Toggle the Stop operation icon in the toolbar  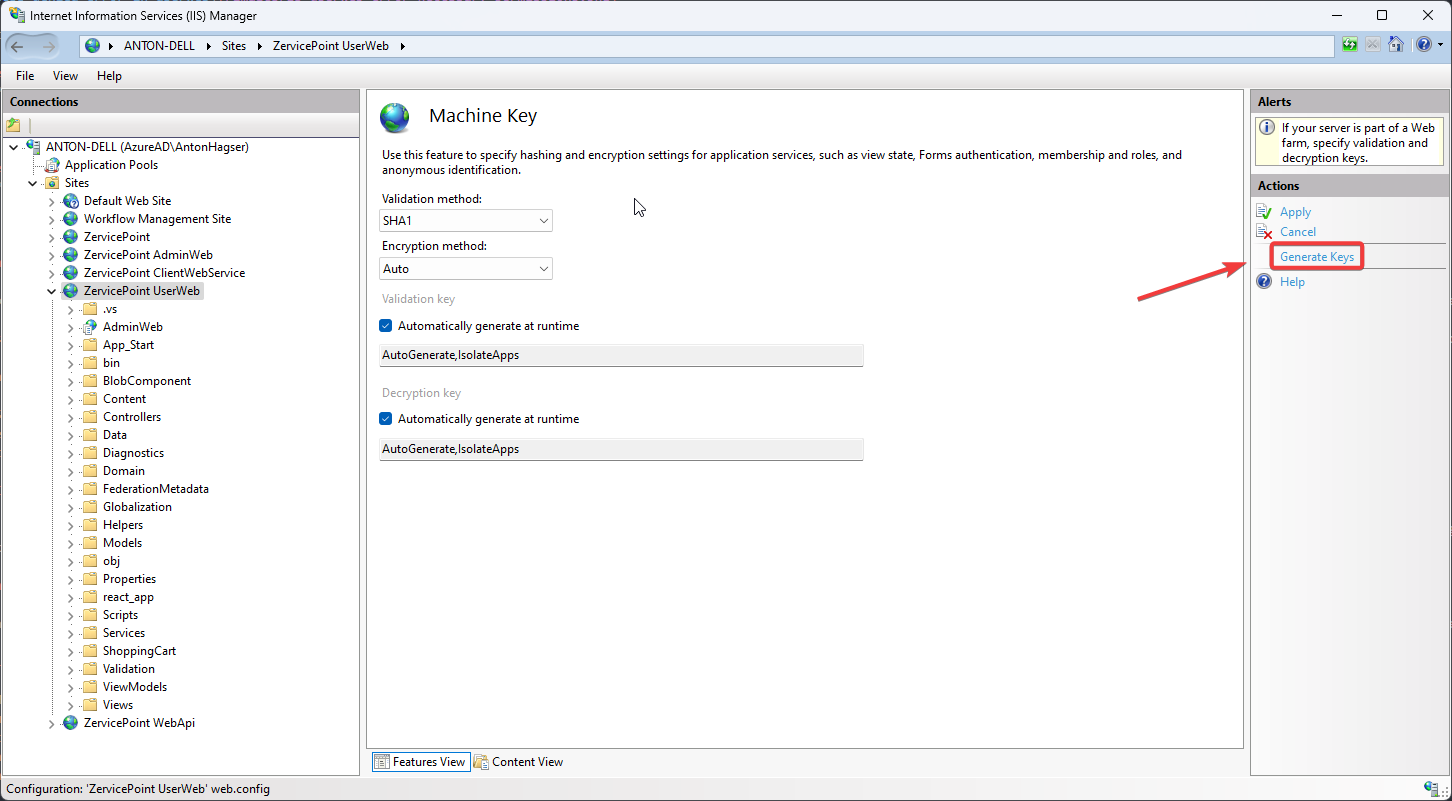click(x=1371, y=44)
